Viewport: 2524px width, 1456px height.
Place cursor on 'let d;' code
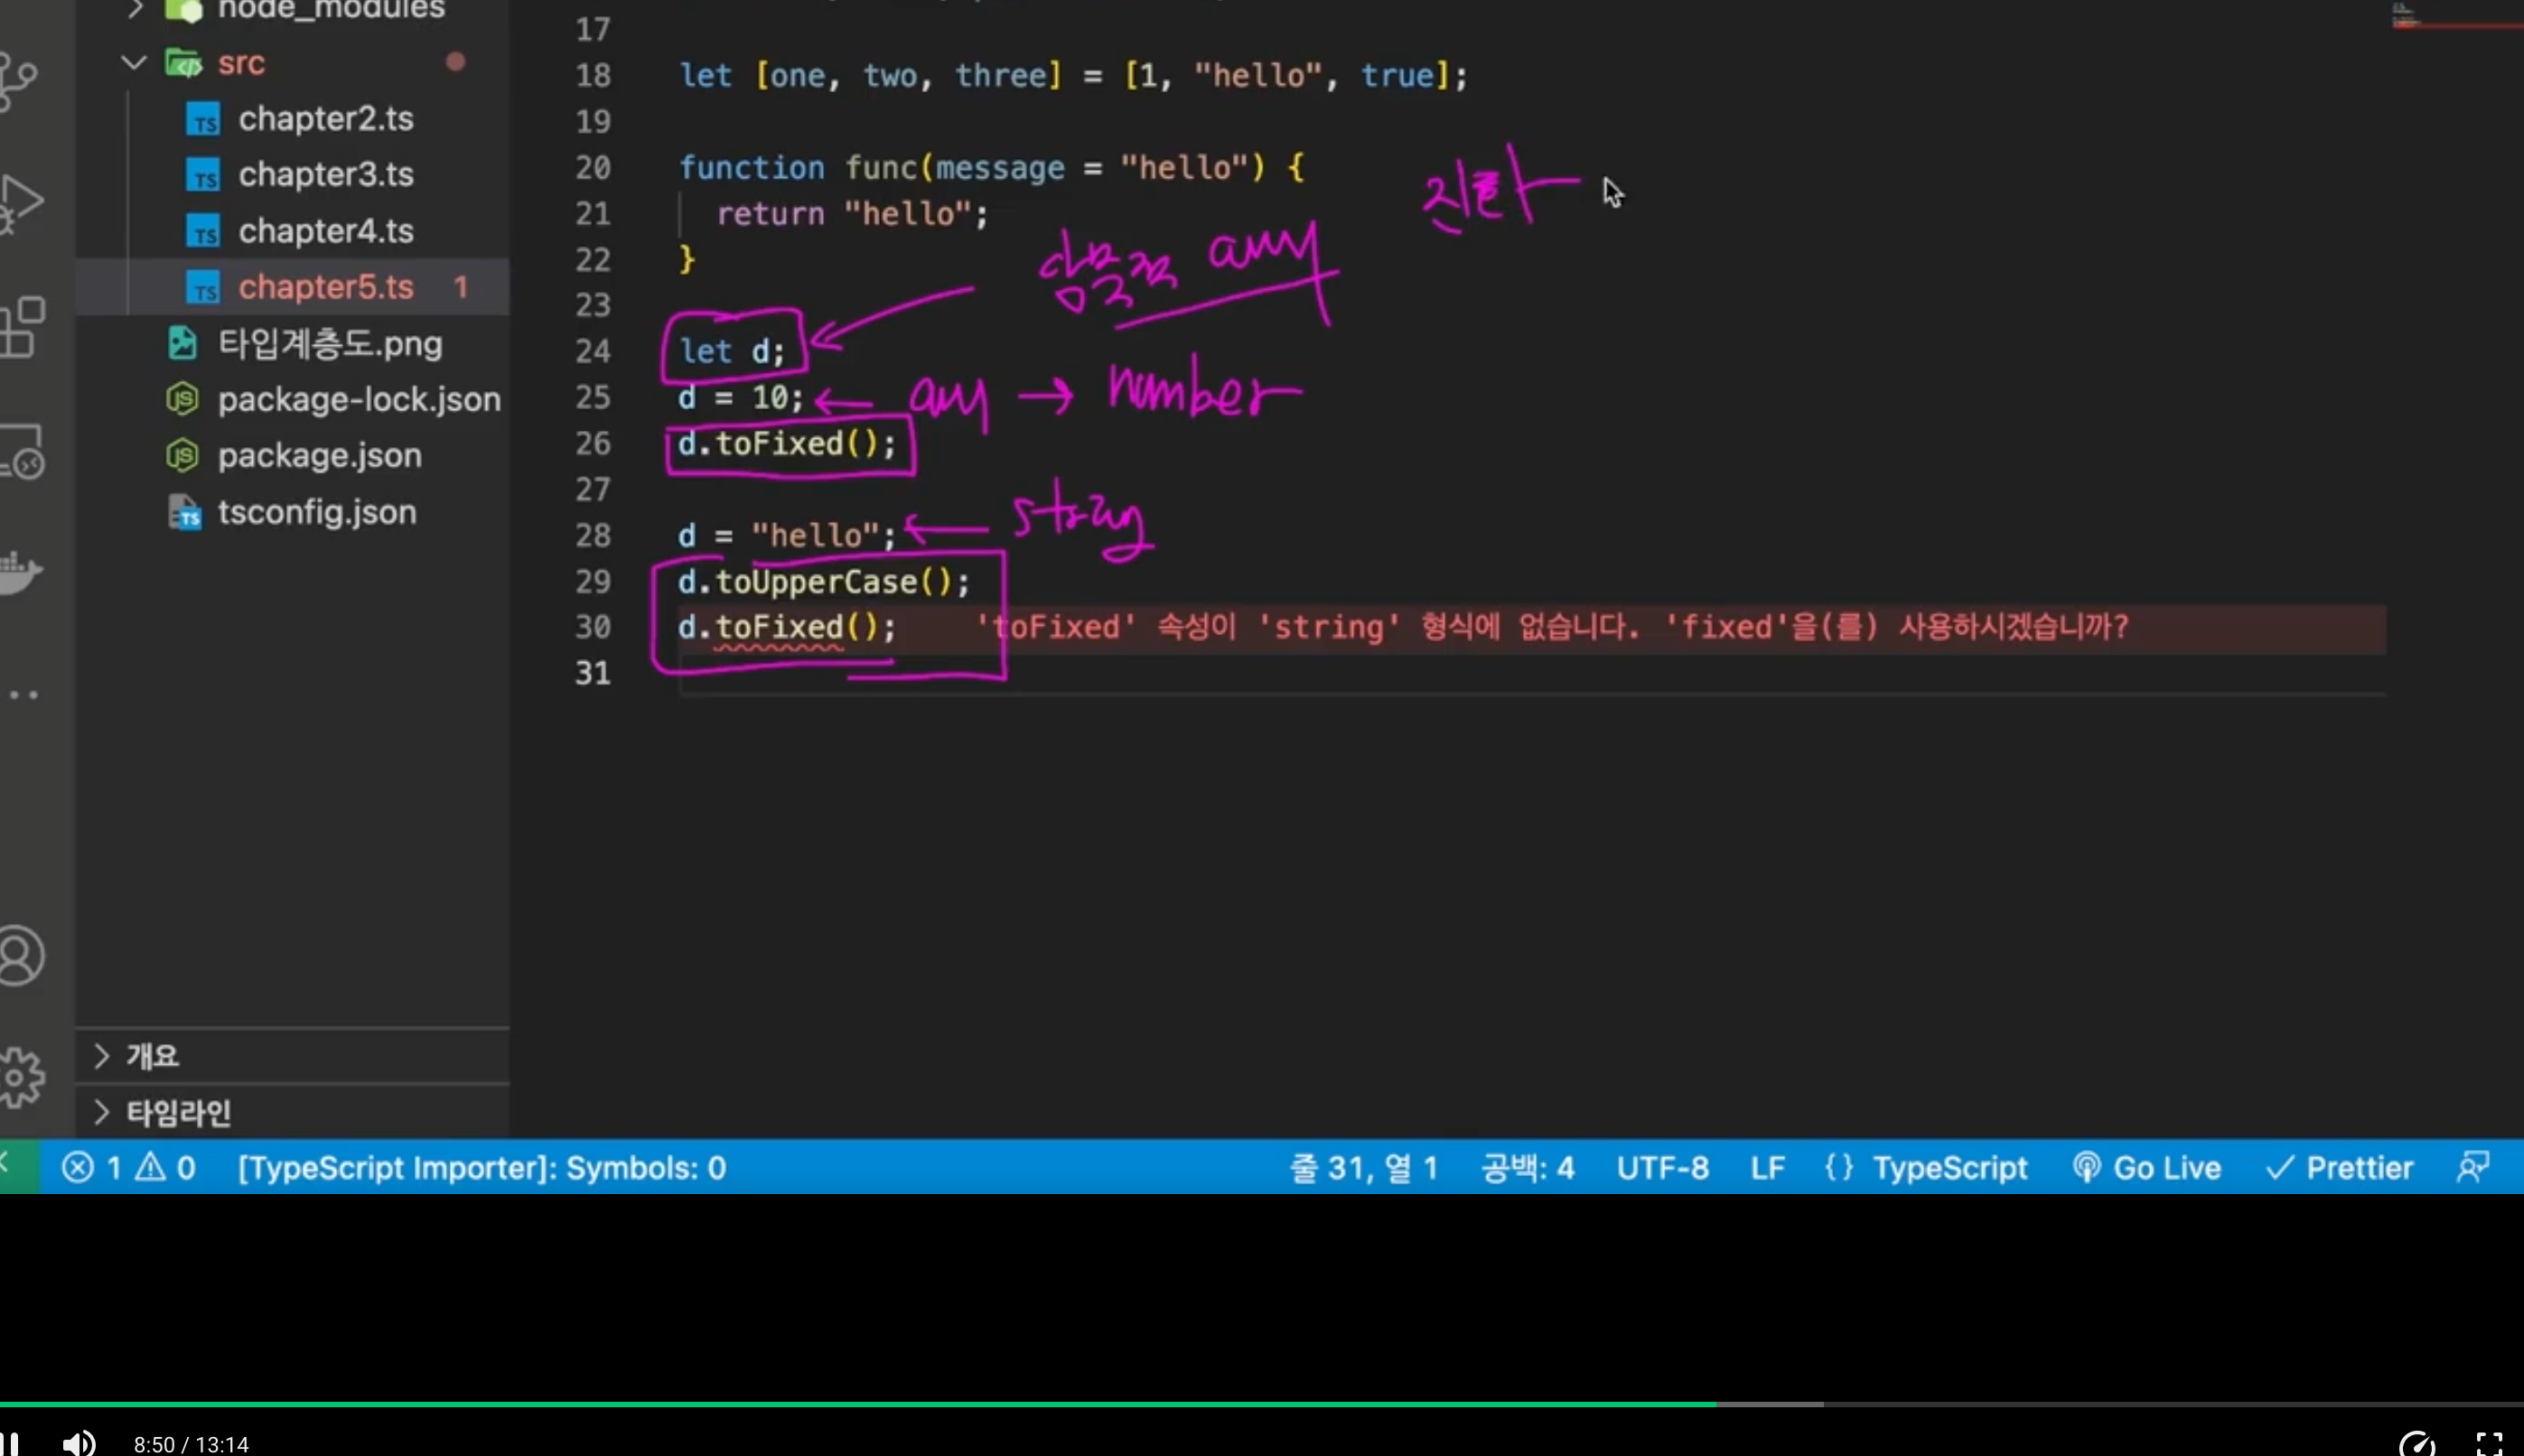[732, 351]
